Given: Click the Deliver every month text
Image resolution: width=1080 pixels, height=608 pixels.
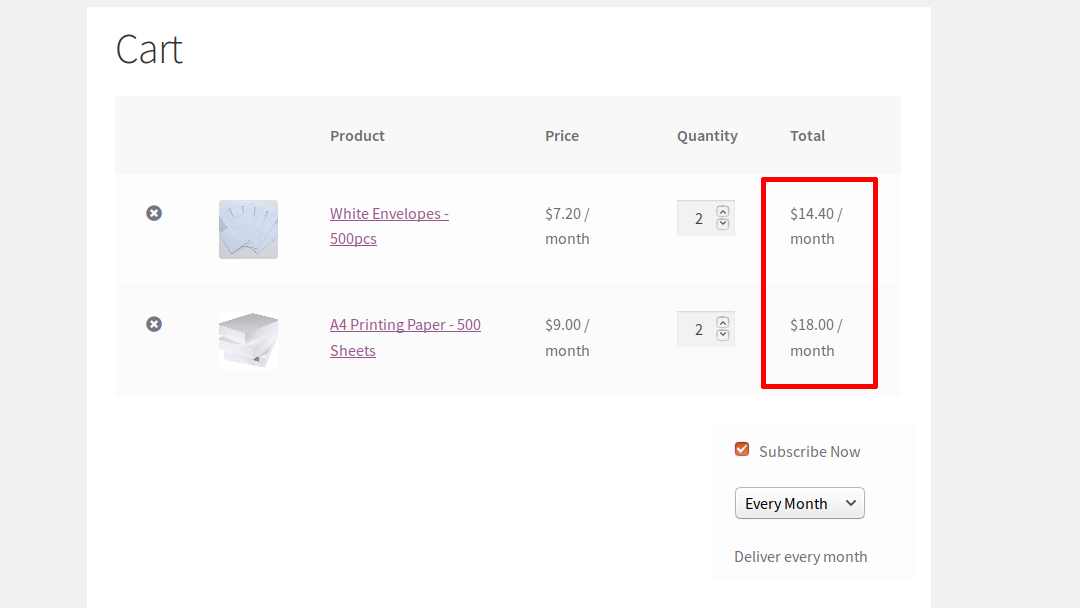Looking at the screenshot, I should pyautogui.click(x=800, y=556).
